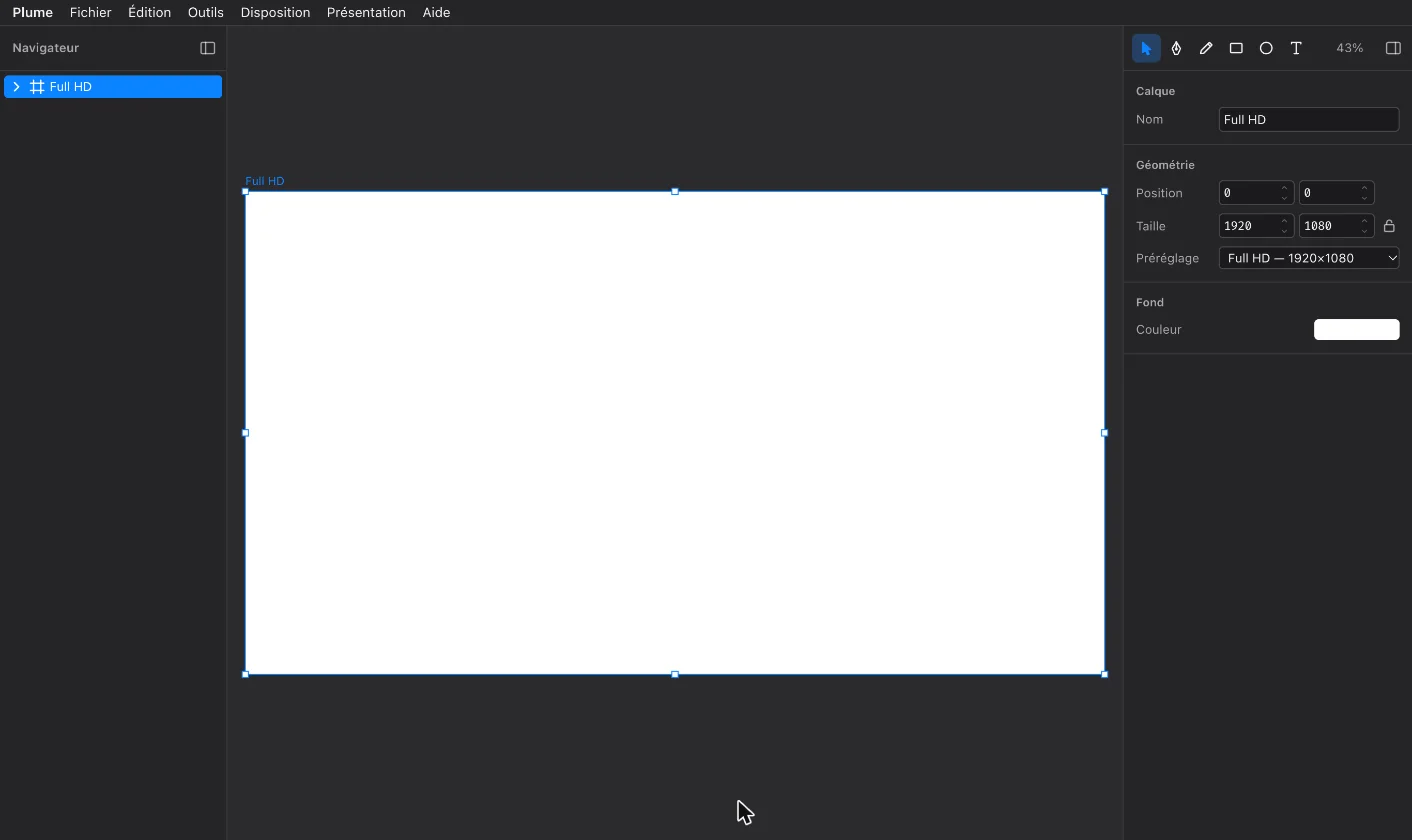The height and width of the screenshot is (840, 1412).
Task: Open the Outils menu
Action: pos(206,13)
